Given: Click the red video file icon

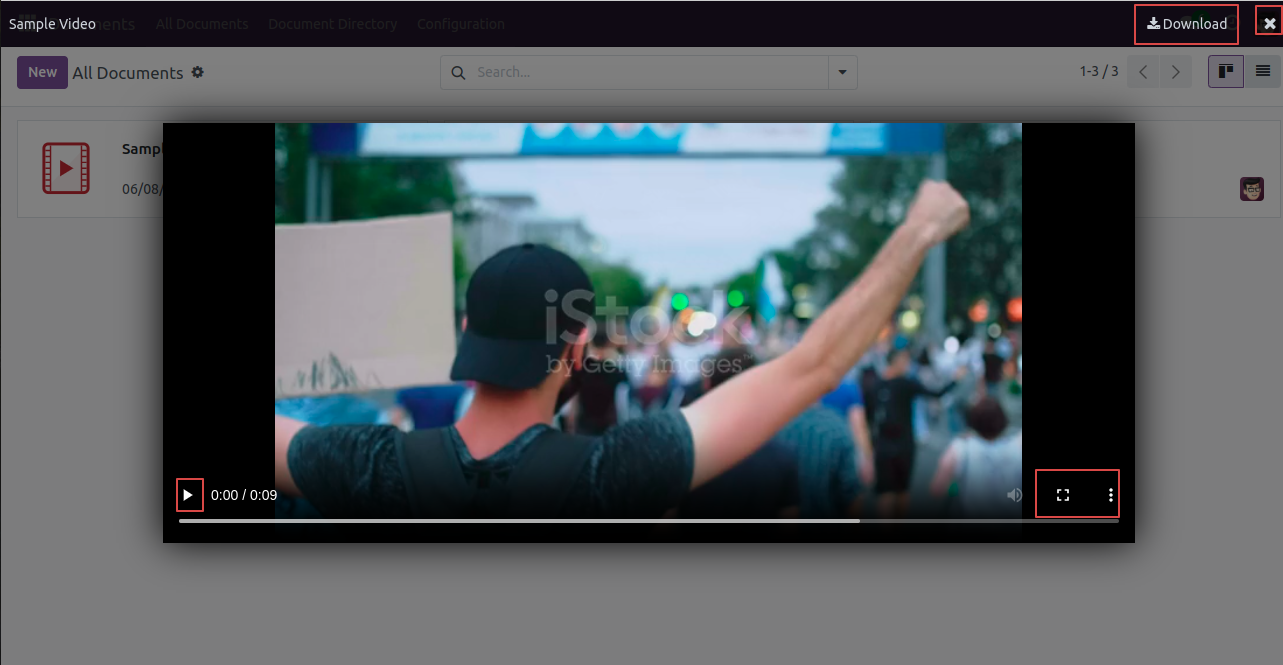Looking at the screenshot, I should tap(66, 168).
